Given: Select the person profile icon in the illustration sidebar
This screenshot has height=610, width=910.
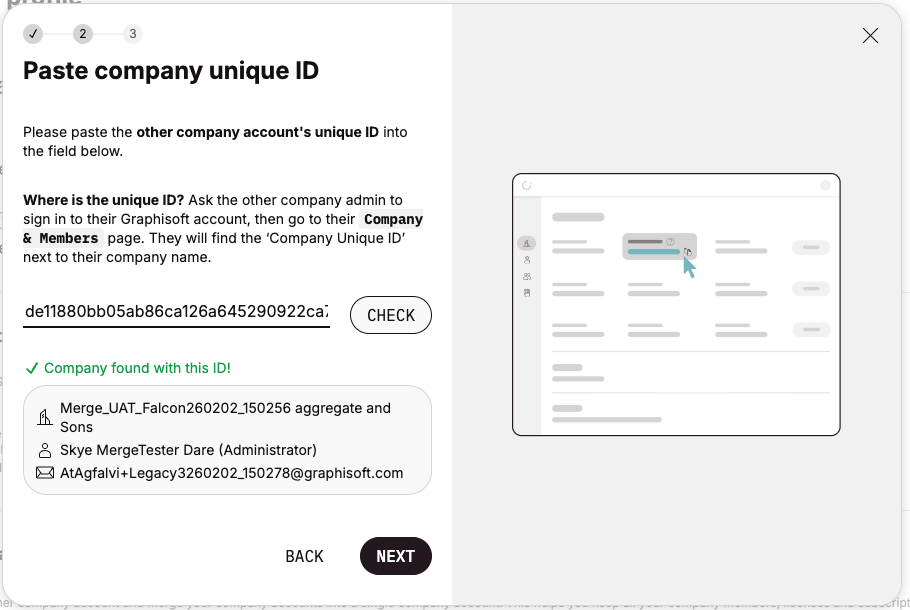Looking at the screenshot, I should 526,260.
